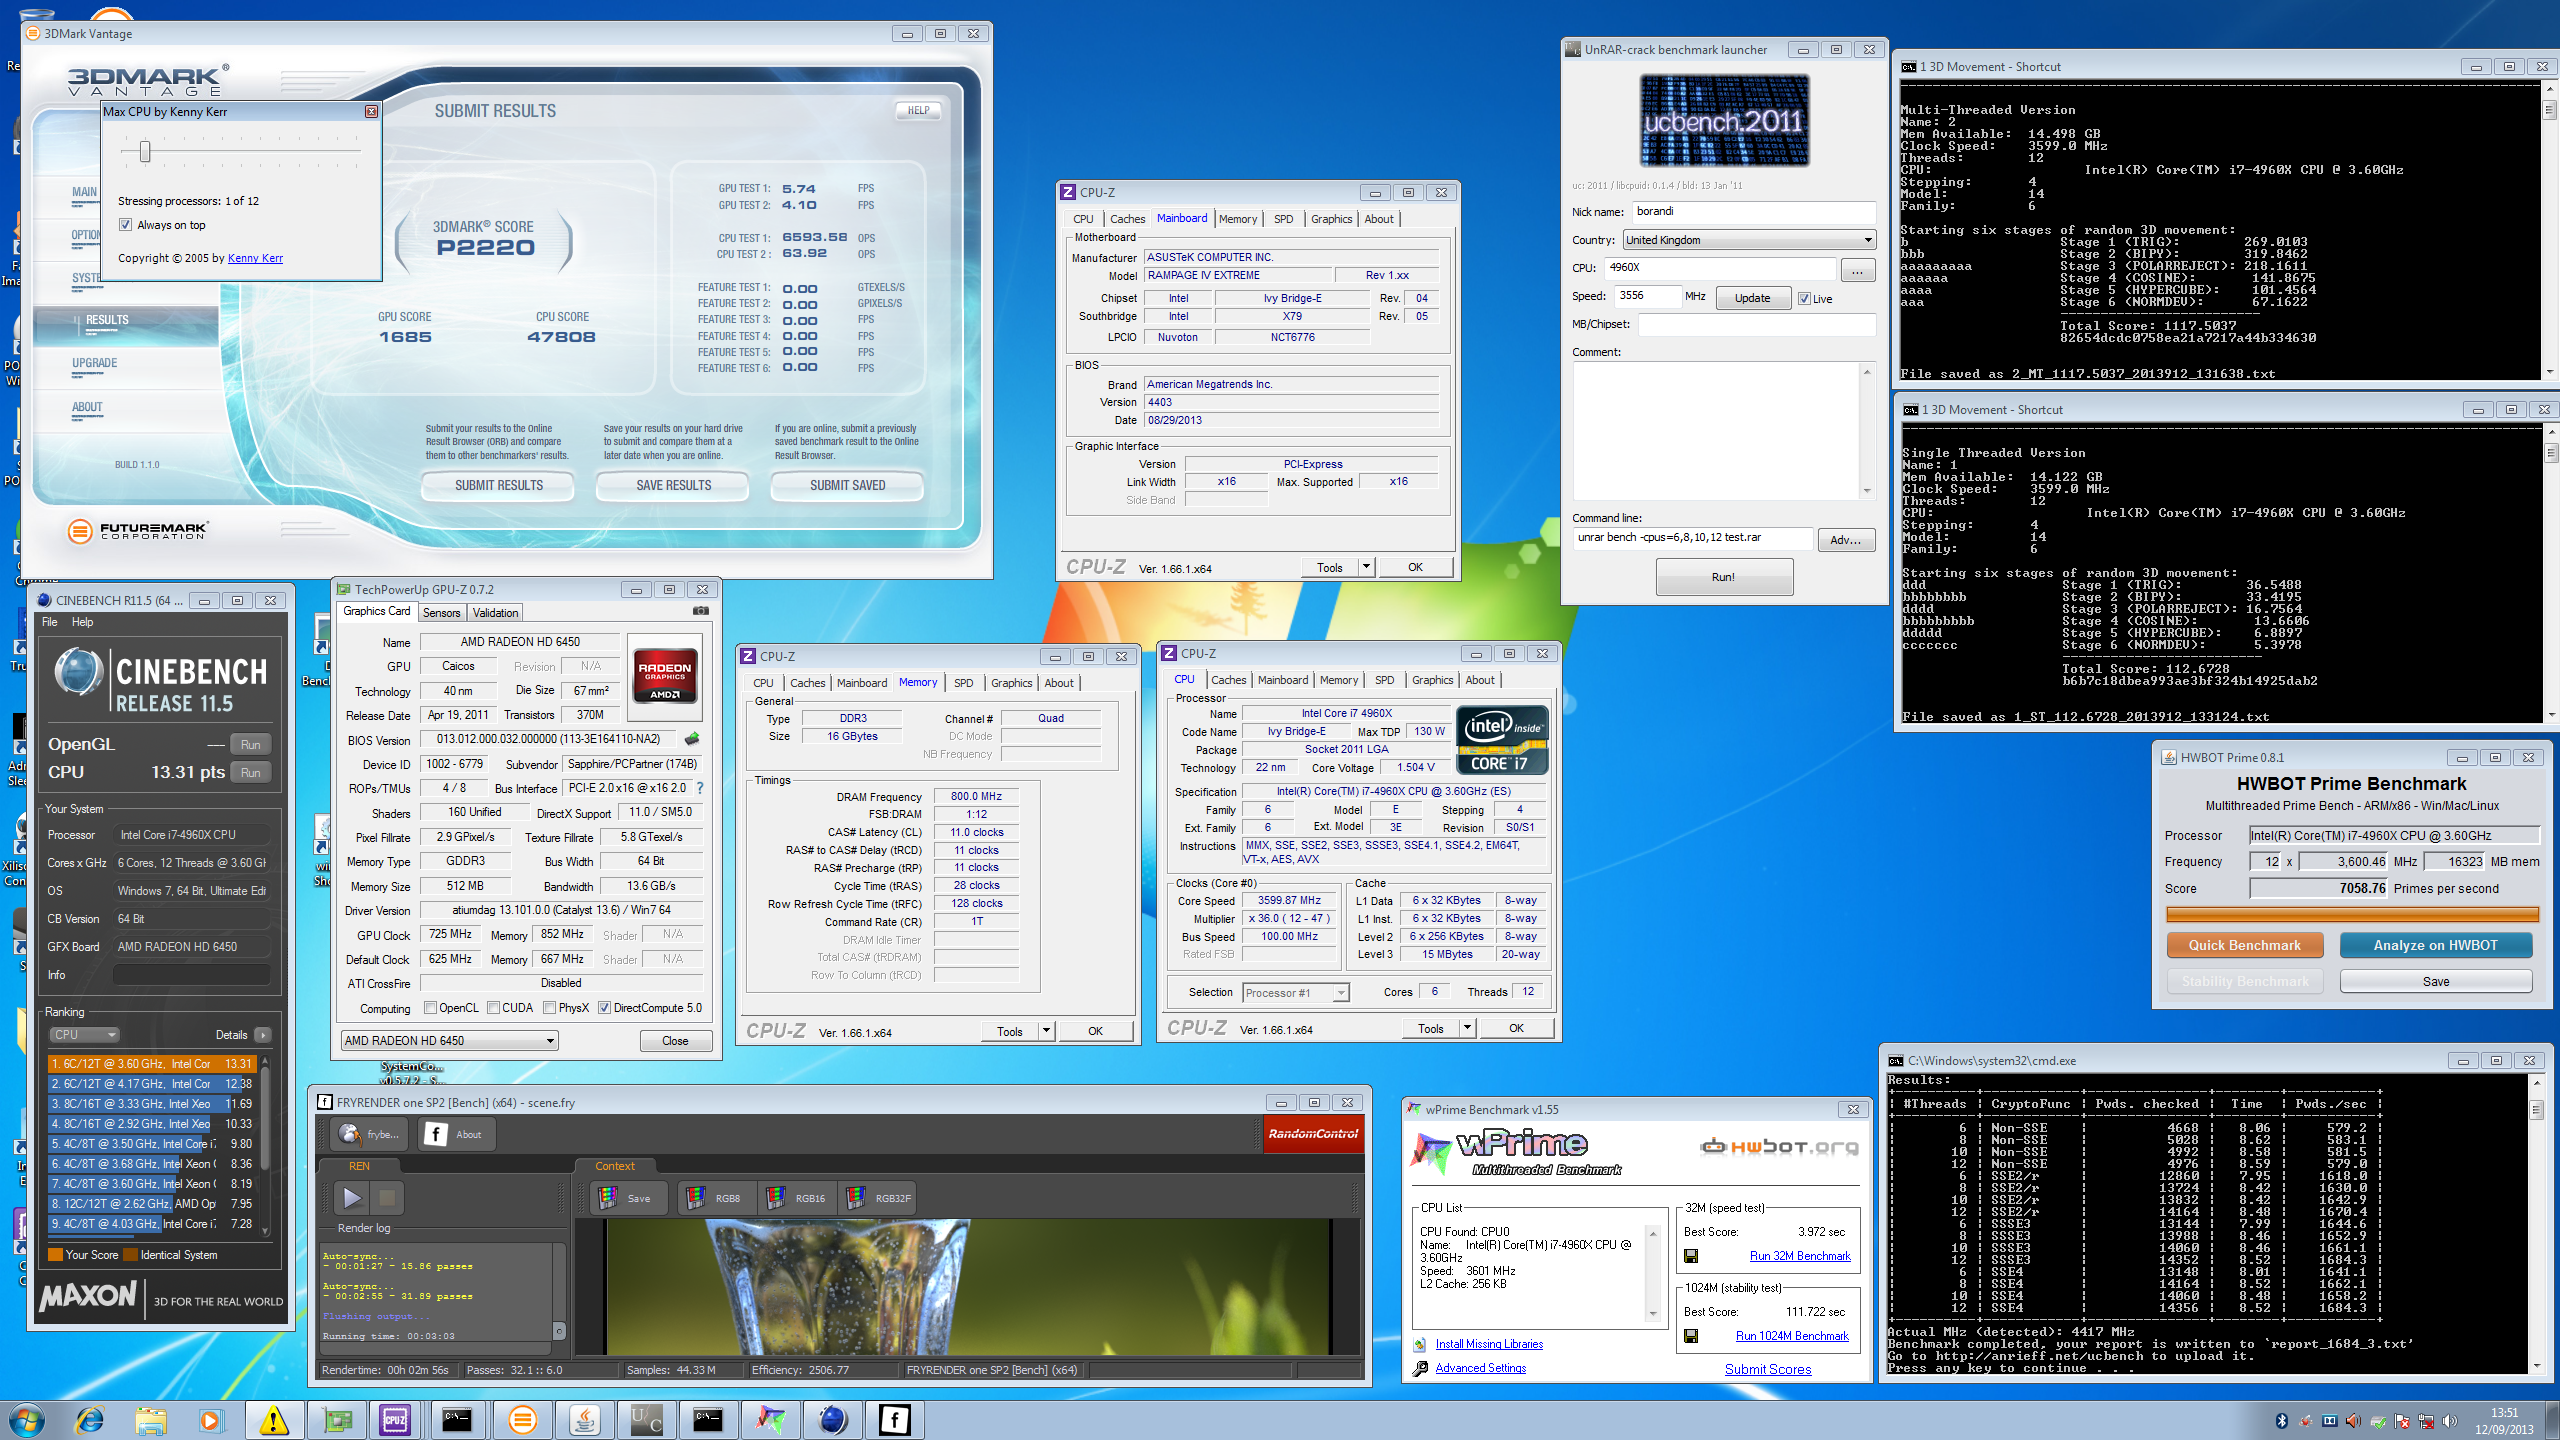Click the Cinebench ranking list scrollbar
The height and width of the screenshot is (1440, 2560).
[265, 1145]
